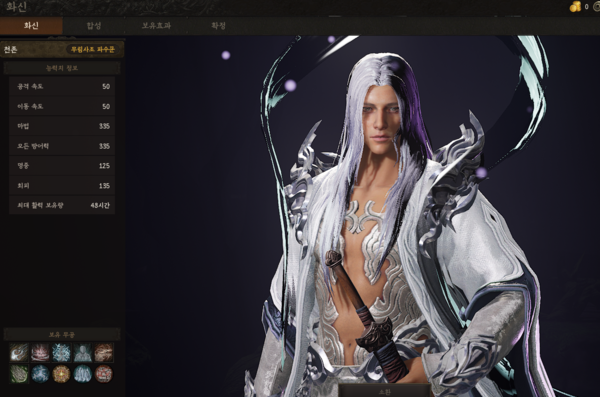Screen dimensions: 600x397
Task: Choose the gray human silhouette skill icon
Action: [83, 352]
